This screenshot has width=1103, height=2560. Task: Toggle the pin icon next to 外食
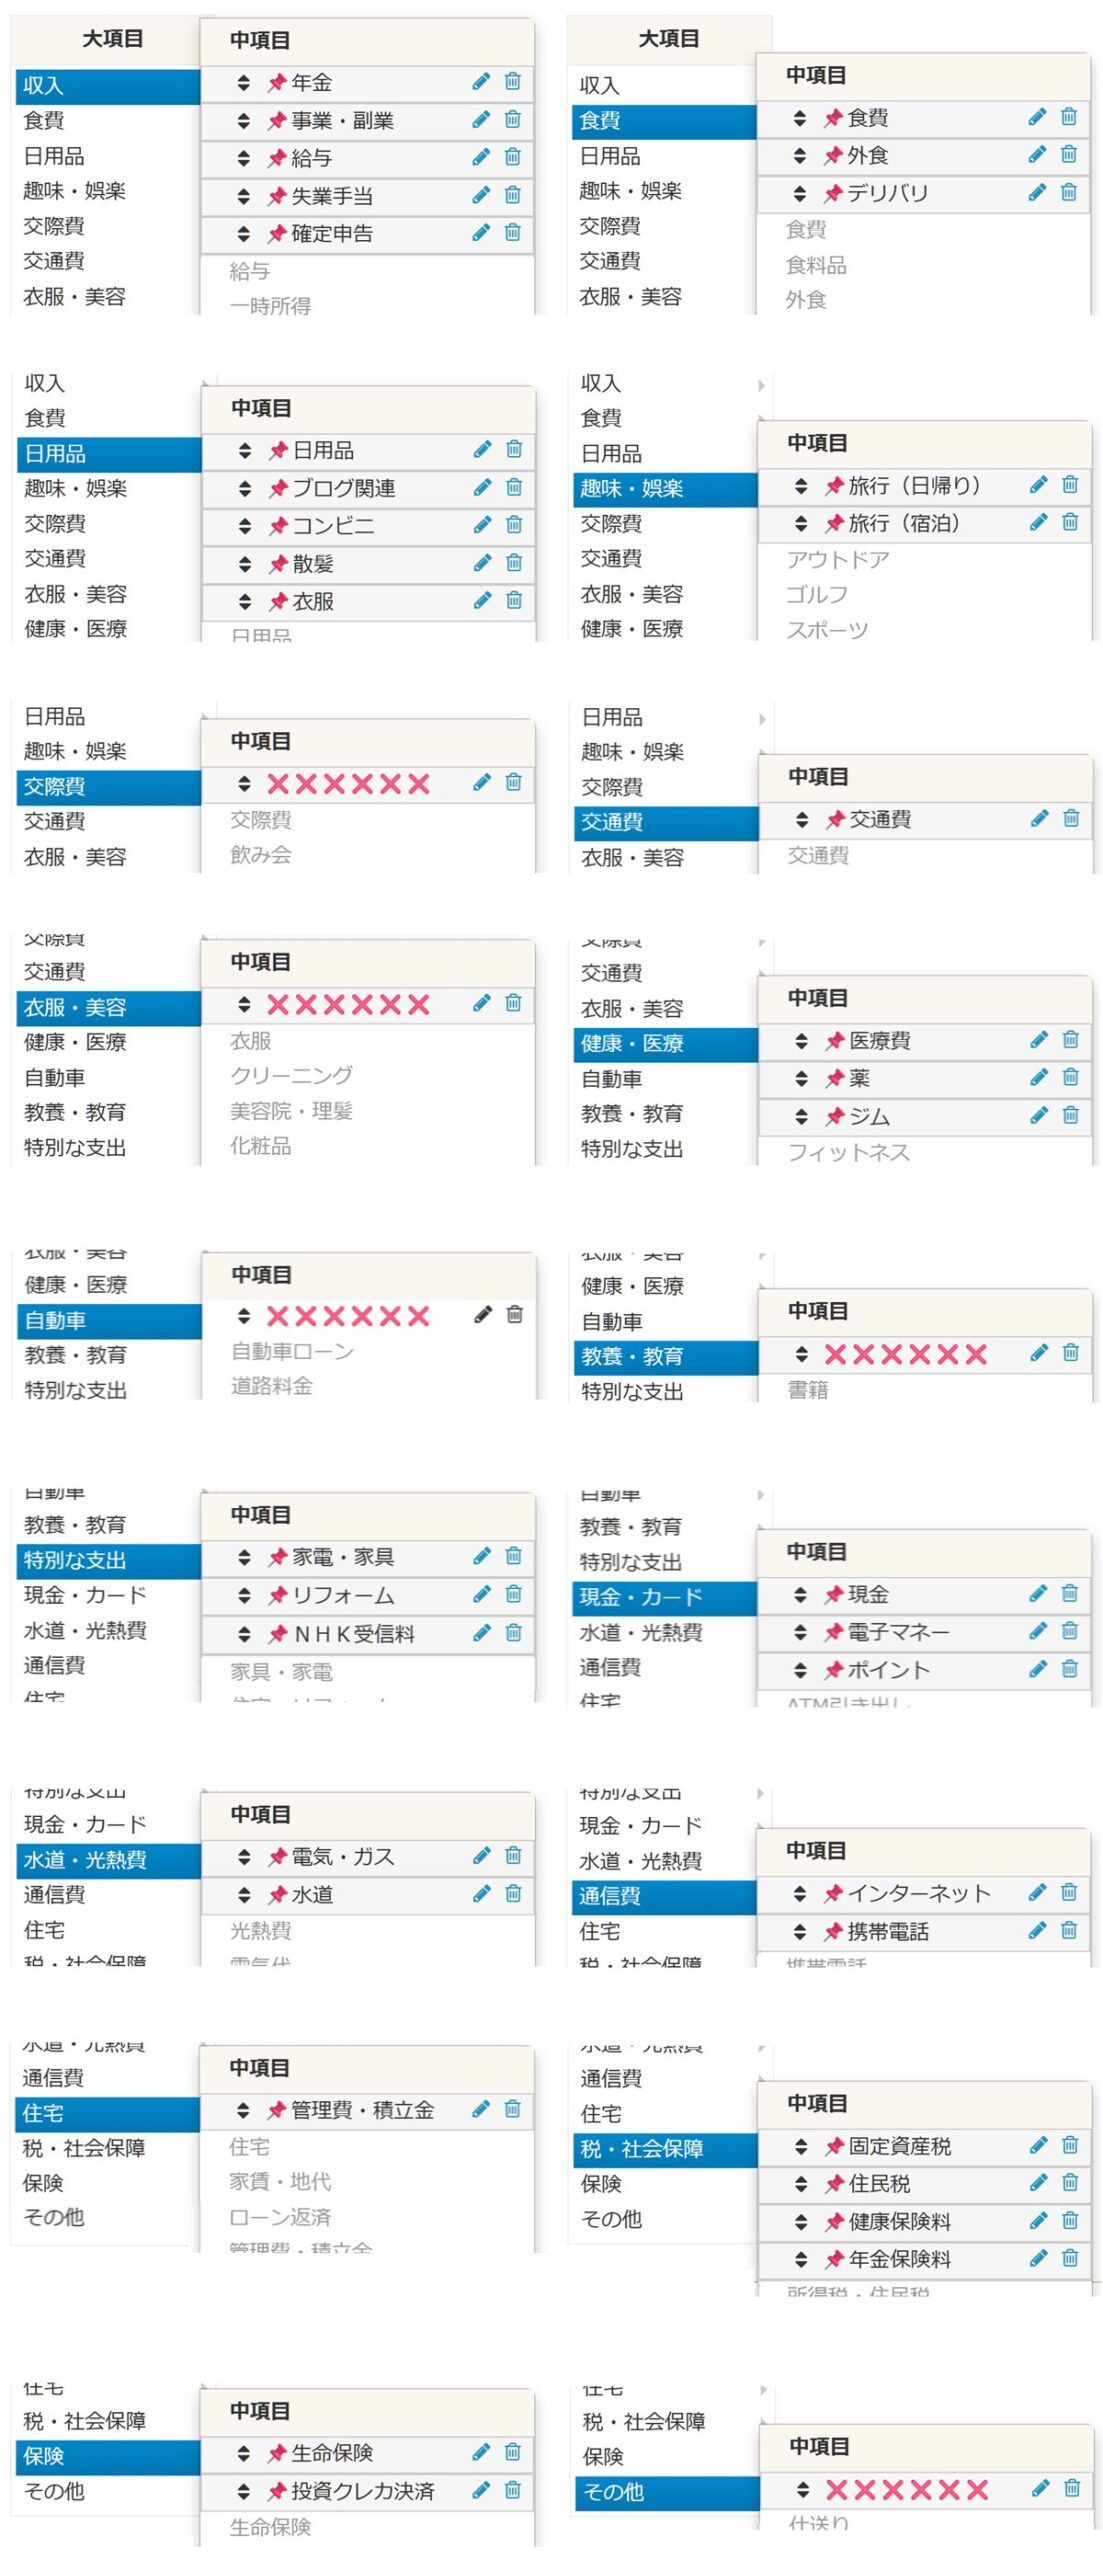tap(832, 156)
